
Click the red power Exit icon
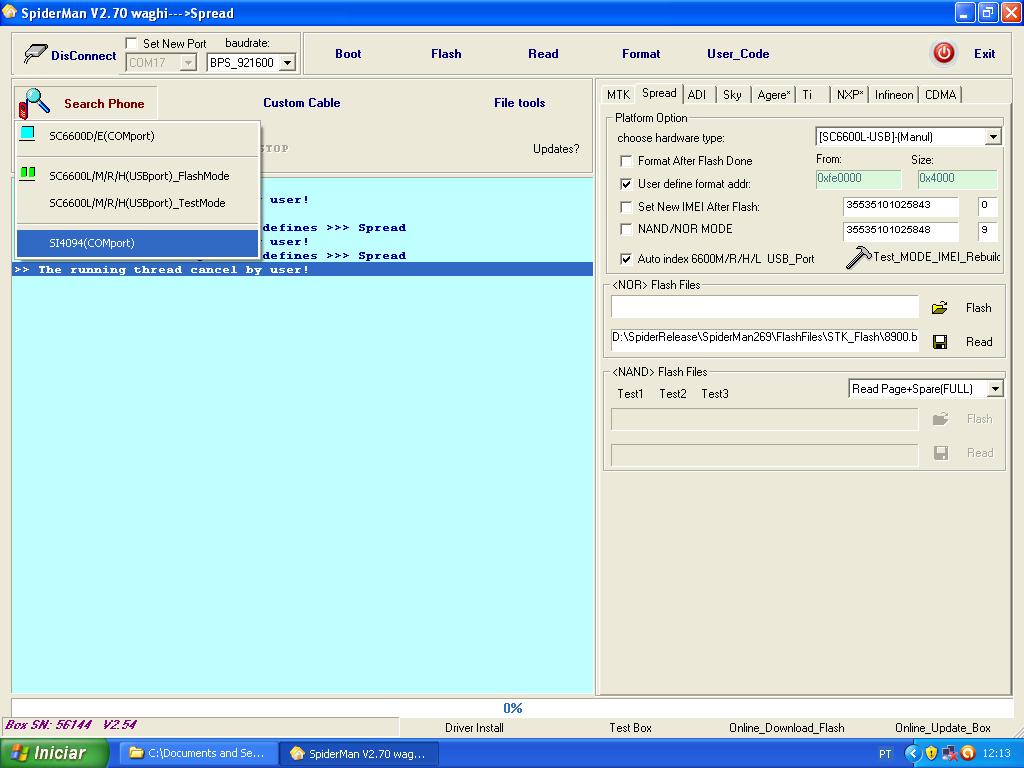click(x=943, y=54)
